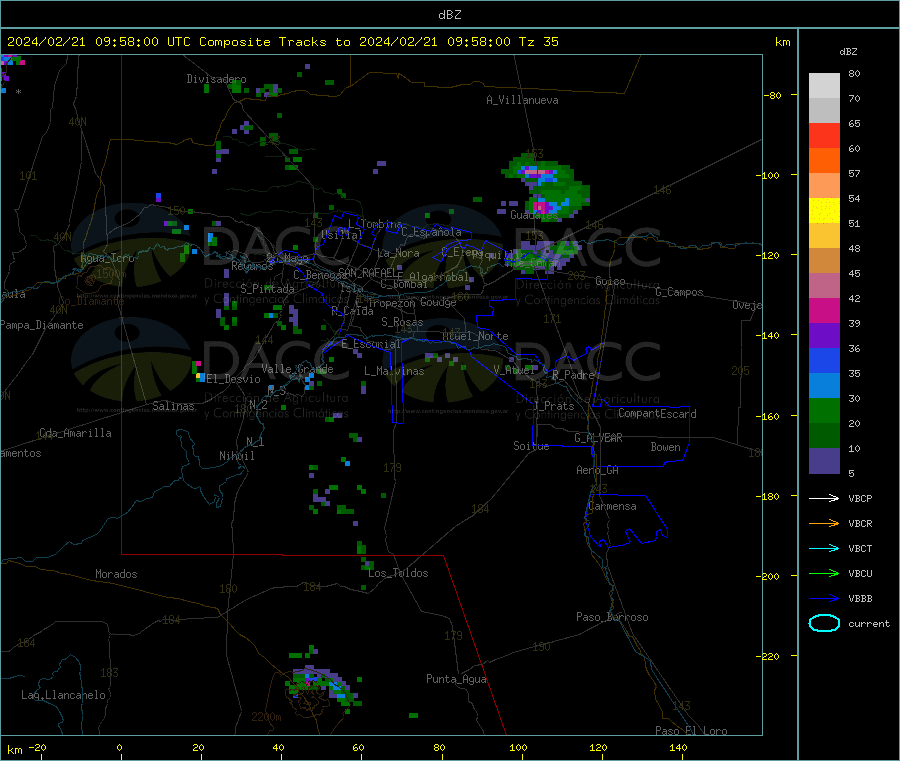Click the storm echo north of Guadales
The image size is (900, 761).
546,185
